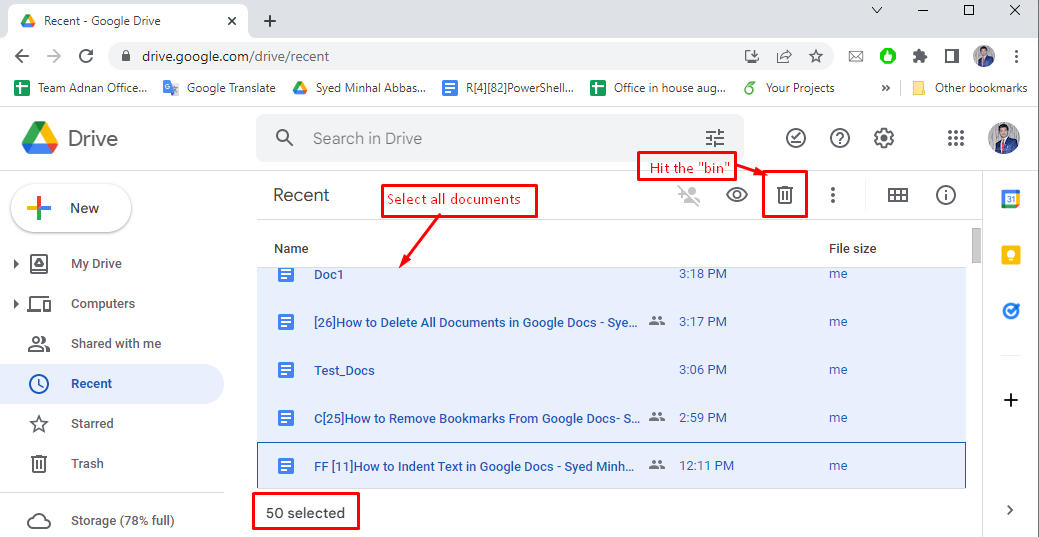Viewport: 1039px width, 537px height.
Task: Select FF [11]How to Indent Text file
Action: click(611, 465)
